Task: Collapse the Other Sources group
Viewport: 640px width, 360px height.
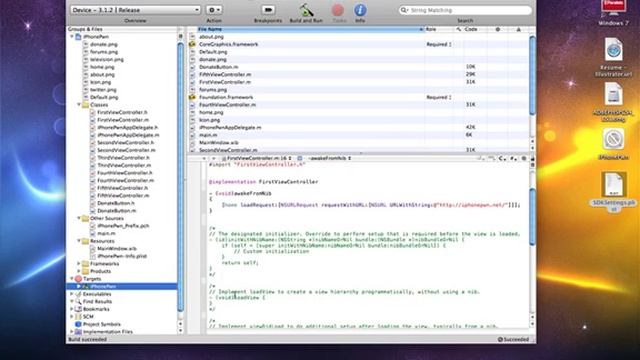Action: (79, 218)
